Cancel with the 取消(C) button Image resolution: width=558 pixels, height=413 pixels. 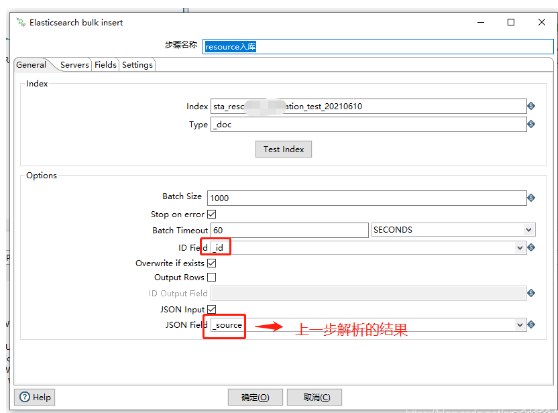[x=315, y=397]
